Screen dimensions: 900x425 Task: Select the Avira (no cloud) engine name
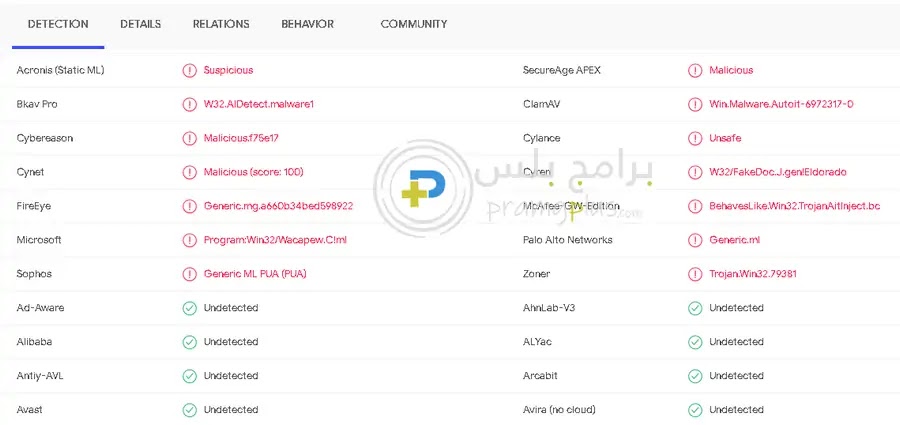559,409
